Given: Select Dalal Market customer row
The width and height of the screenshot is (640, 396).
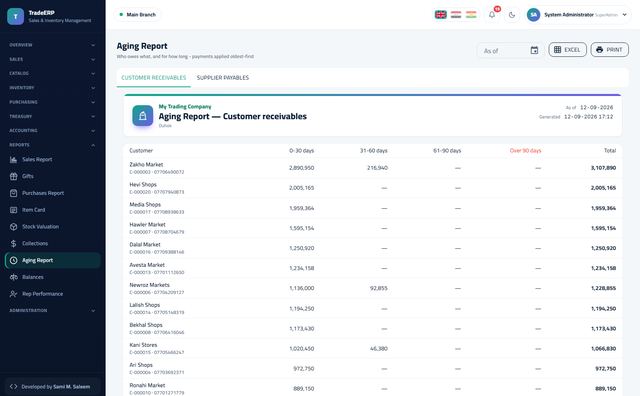Looking at the screenshot, I should pos(373,248).
